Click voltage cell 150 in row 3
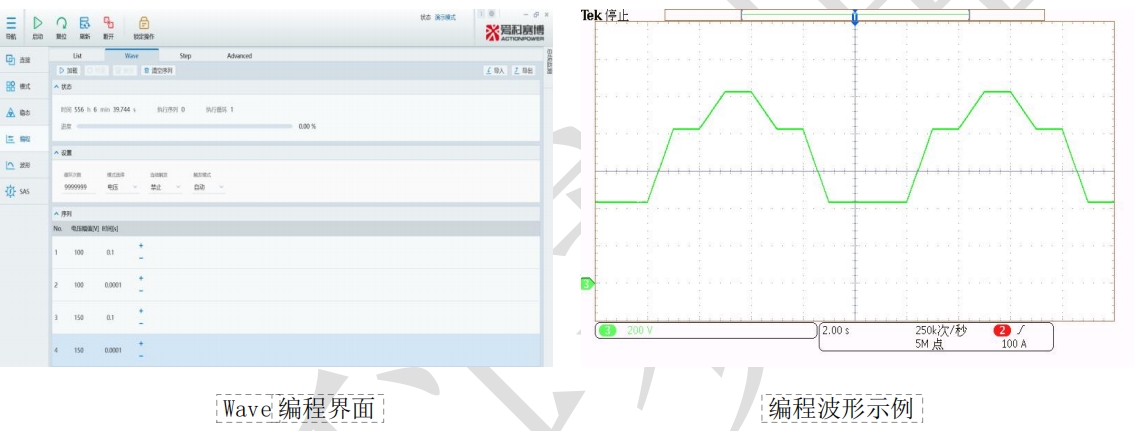Image resolution: width=1143 pixels, height=431 pixels. click(x=79, y=317)
